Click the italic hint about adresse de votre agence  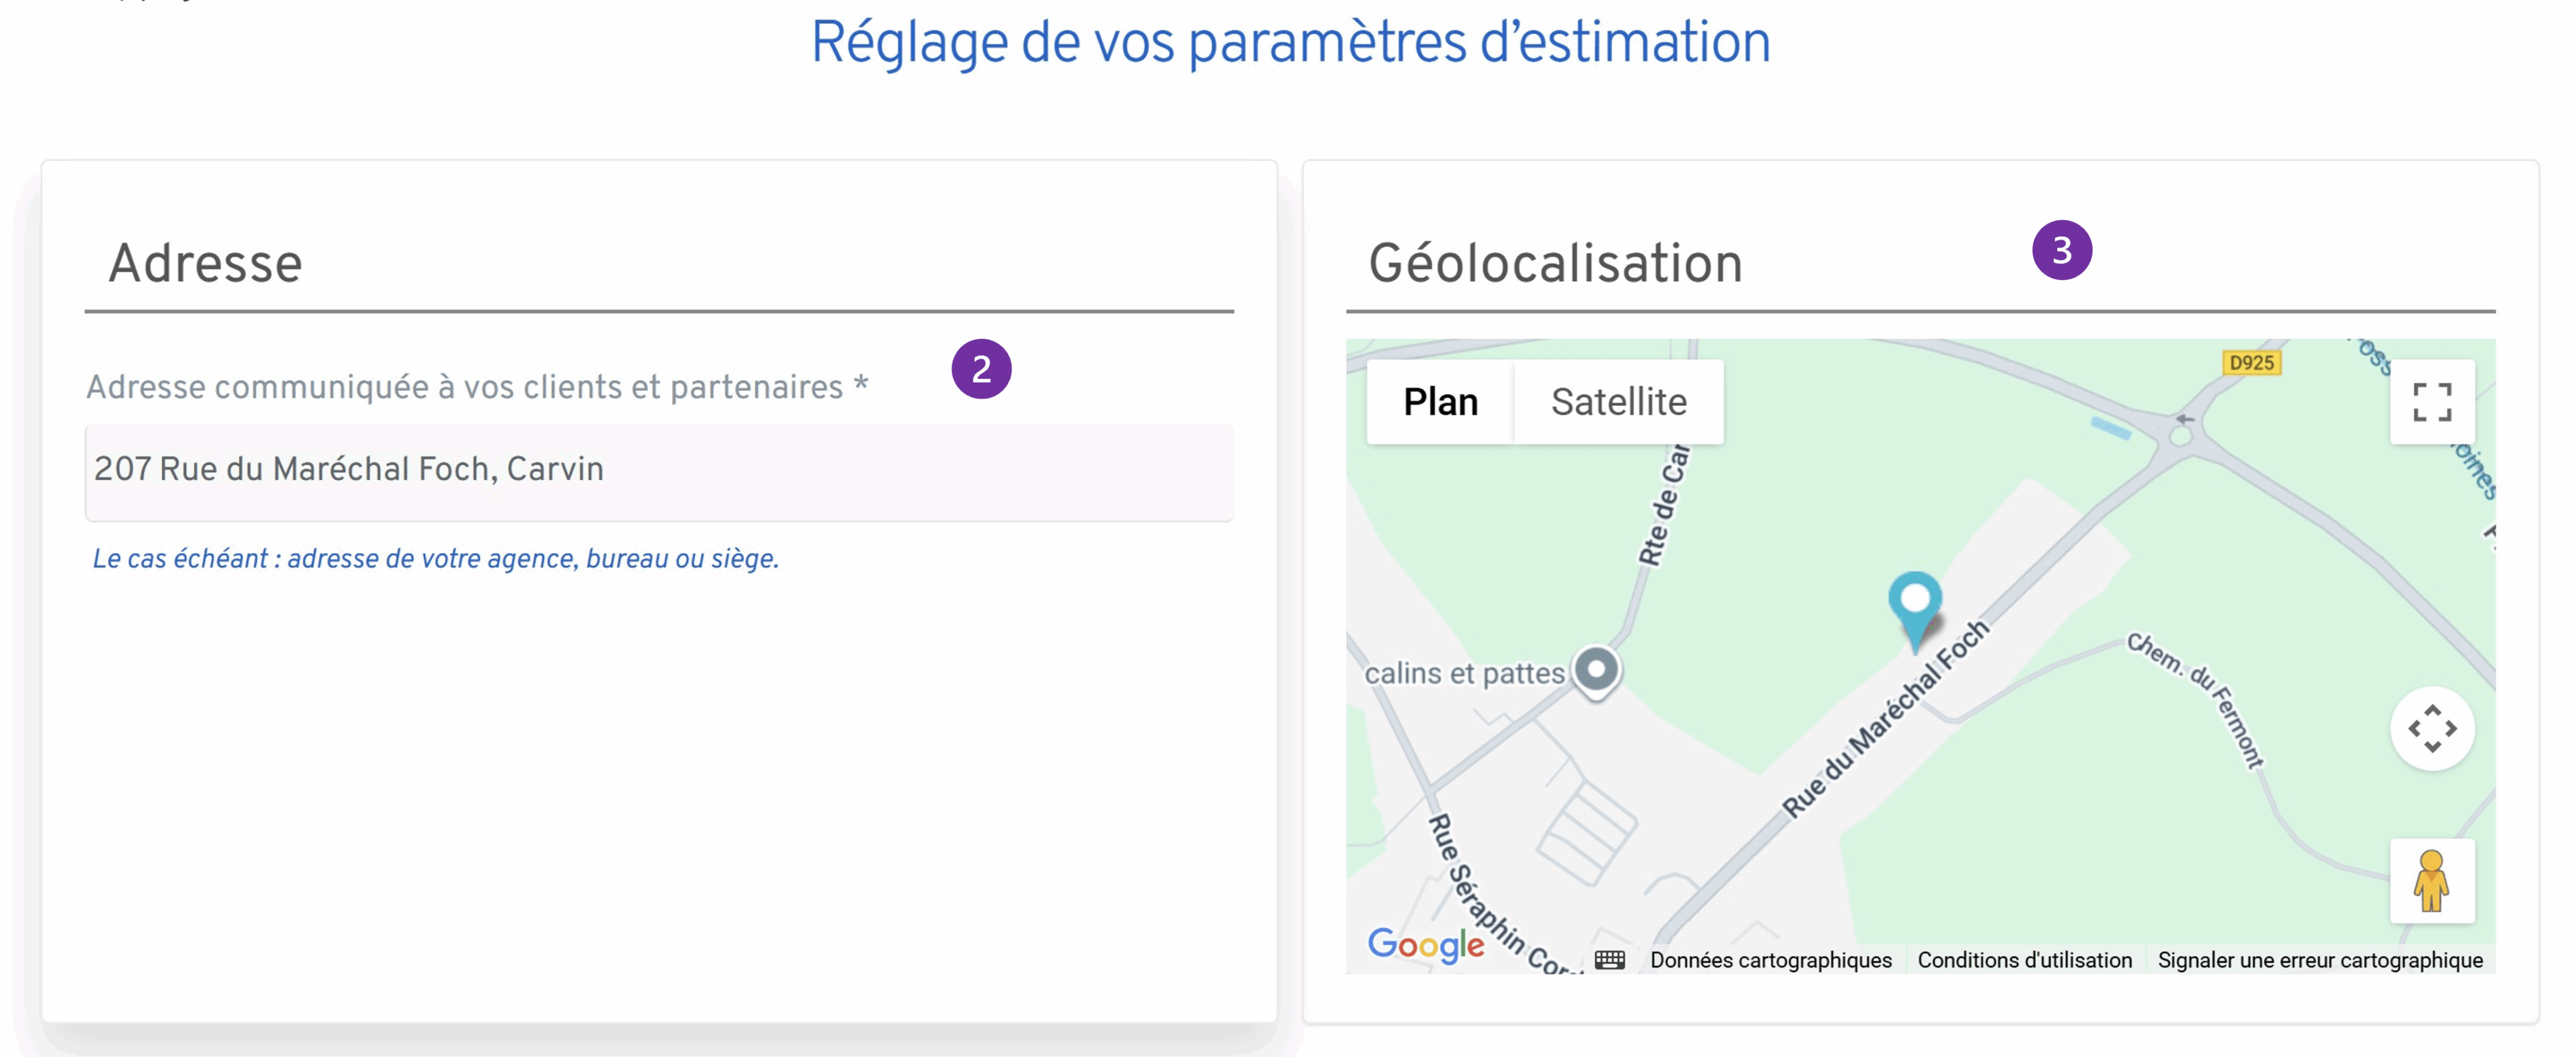click(x=435, y=559)
